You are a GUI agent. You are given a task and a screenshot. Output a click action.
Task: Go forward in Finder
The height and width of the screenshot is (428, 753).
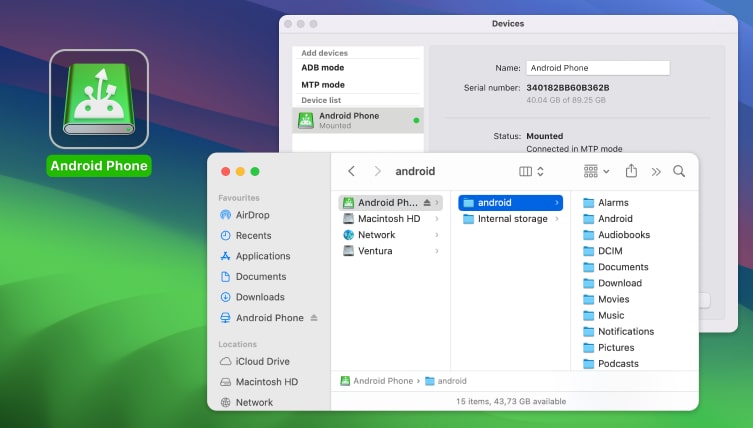(377, 171)
